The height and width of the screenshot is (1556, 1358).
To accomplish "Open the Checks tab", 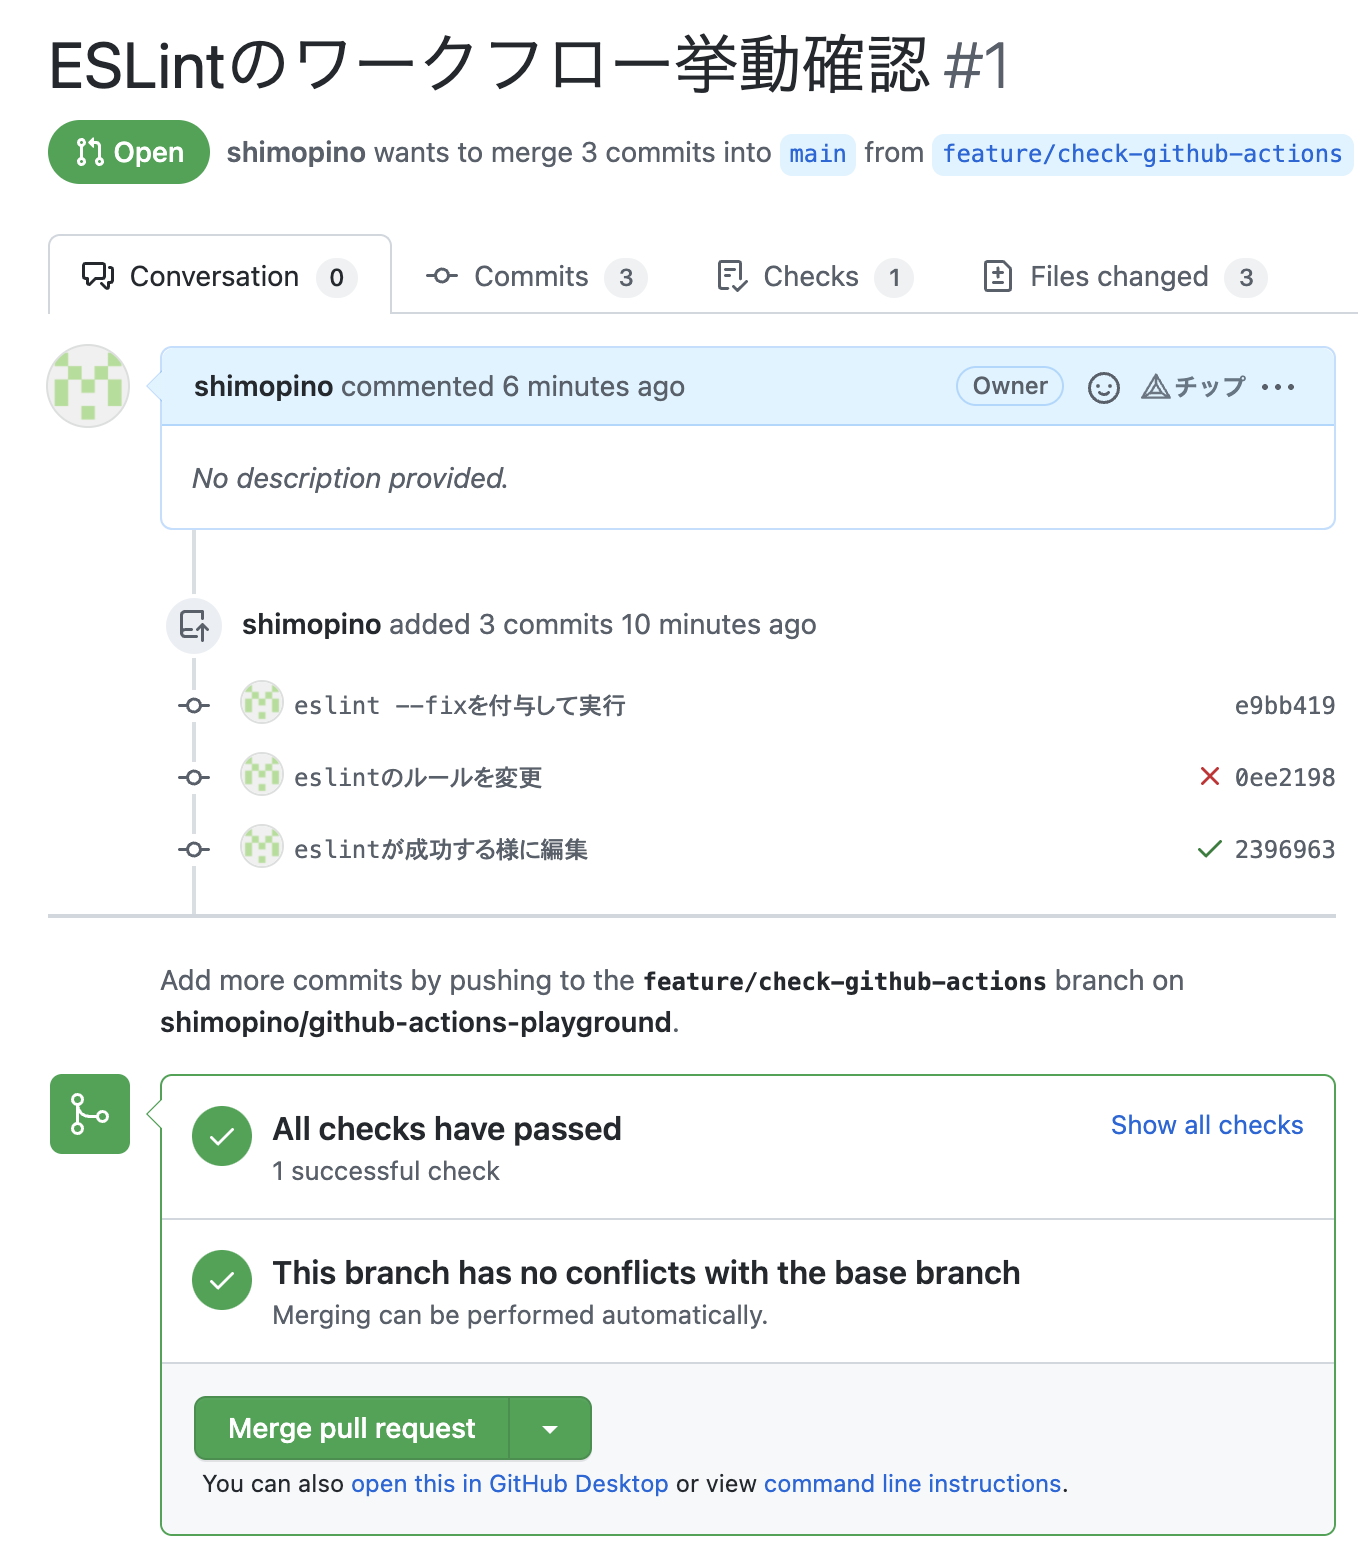I will click(x=814, y=277).
